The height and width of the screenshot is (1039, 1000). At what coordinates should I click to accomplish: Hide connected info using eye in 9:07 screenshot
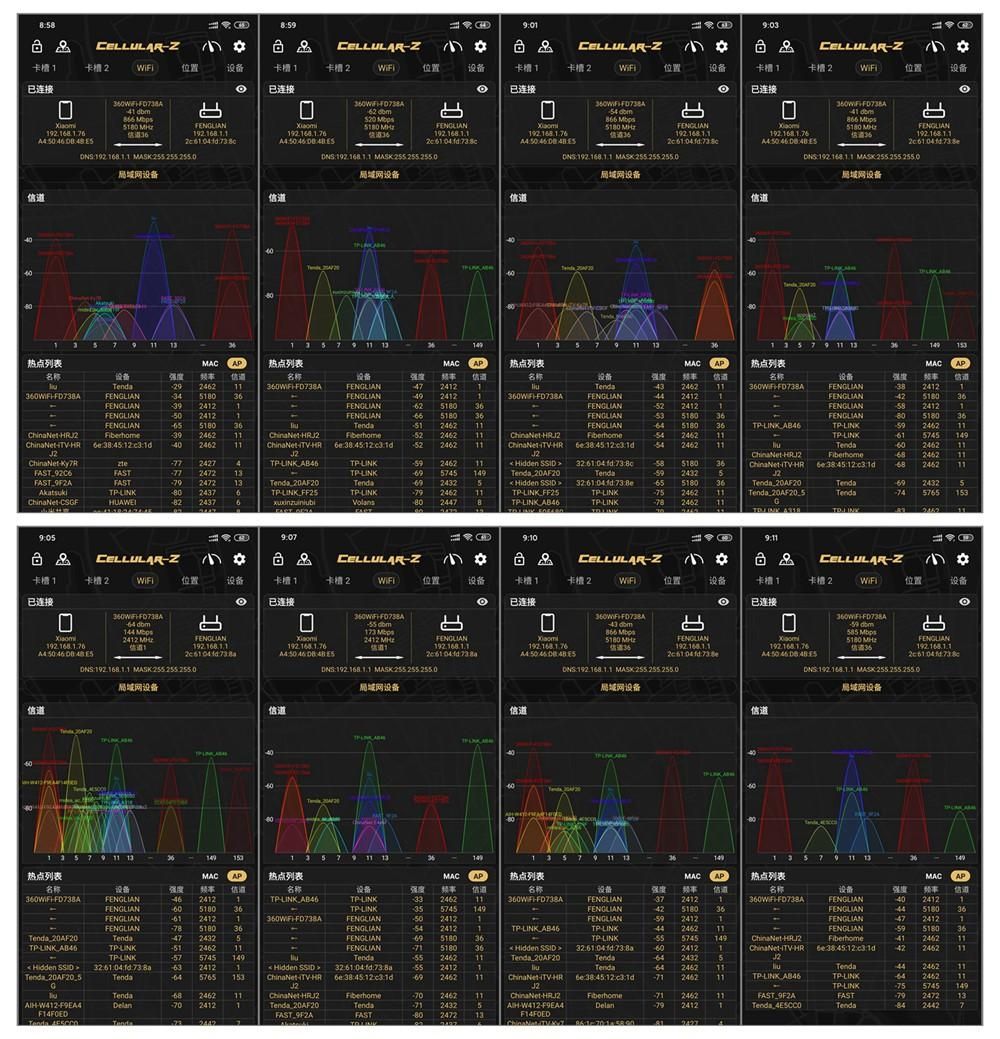pos(482,602)
